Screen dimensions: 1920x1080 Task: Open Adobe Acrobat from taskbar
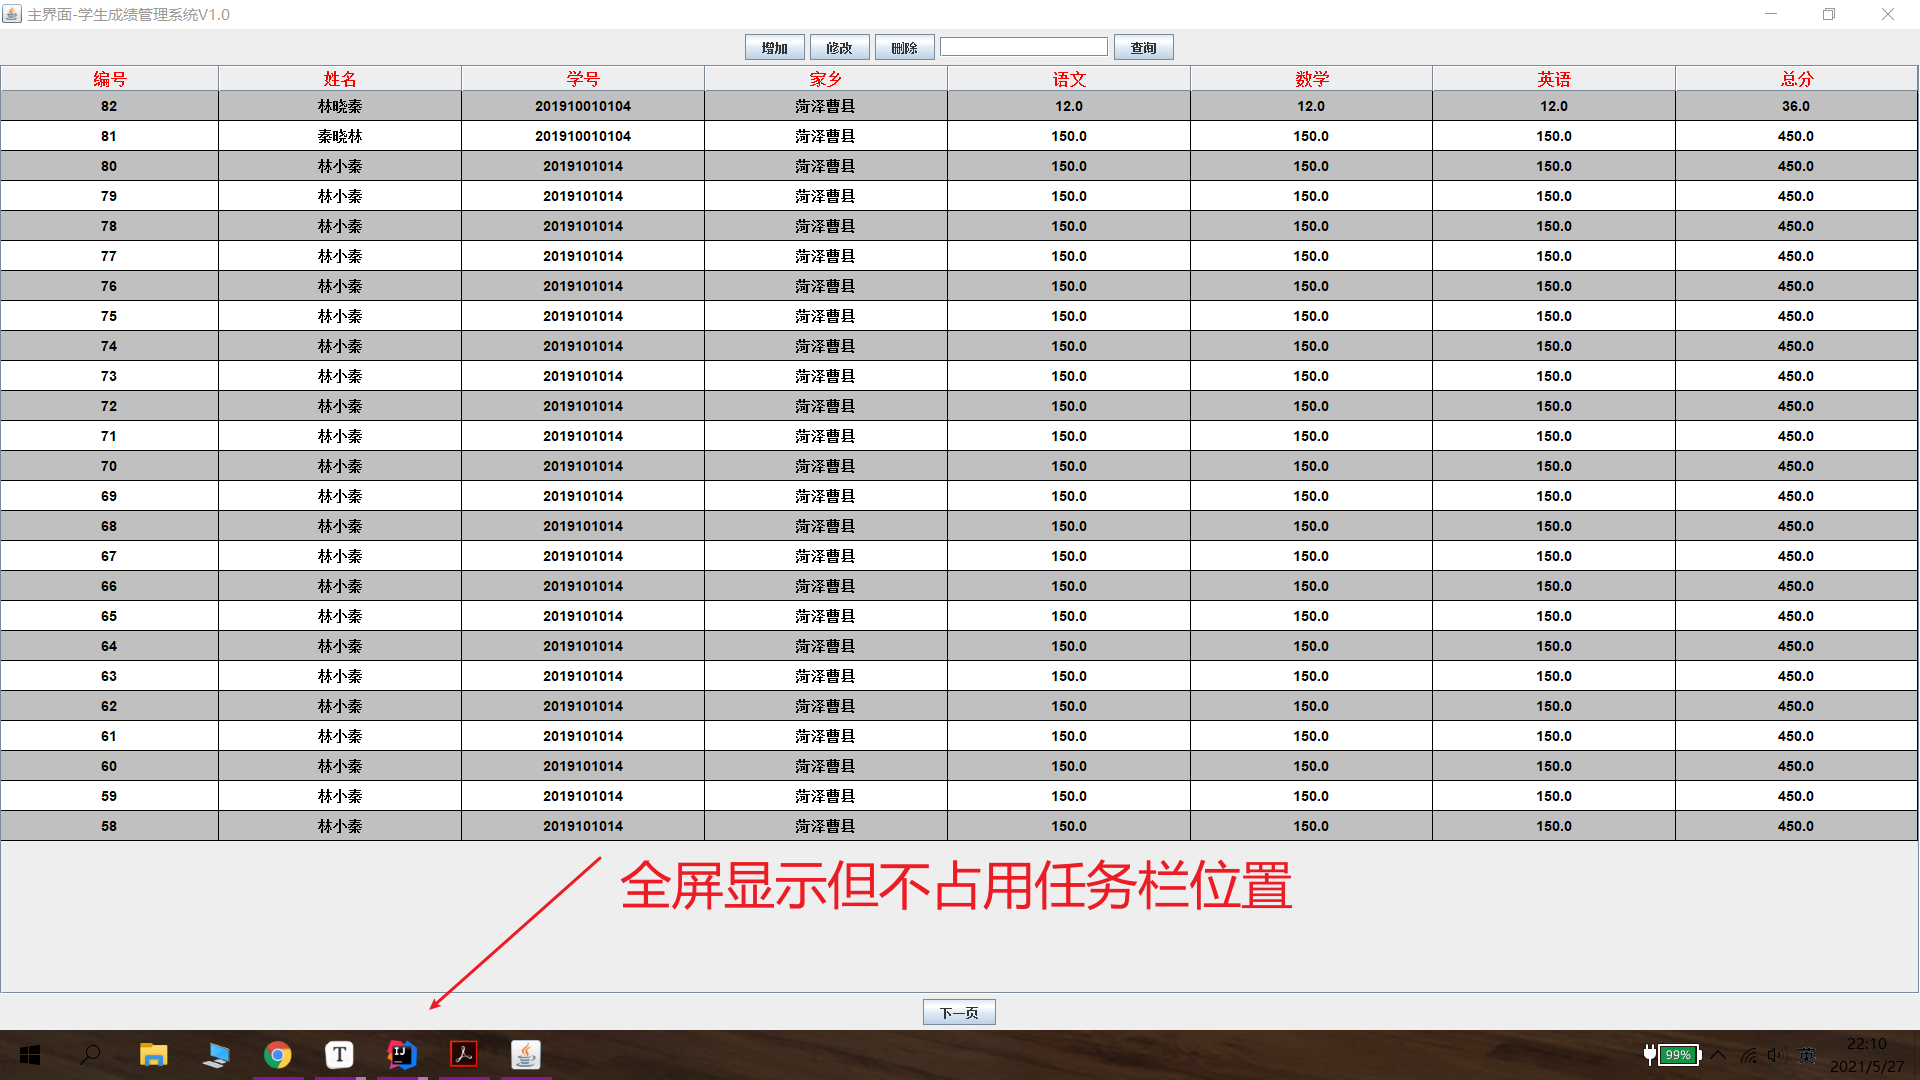tap(463, 1055)
